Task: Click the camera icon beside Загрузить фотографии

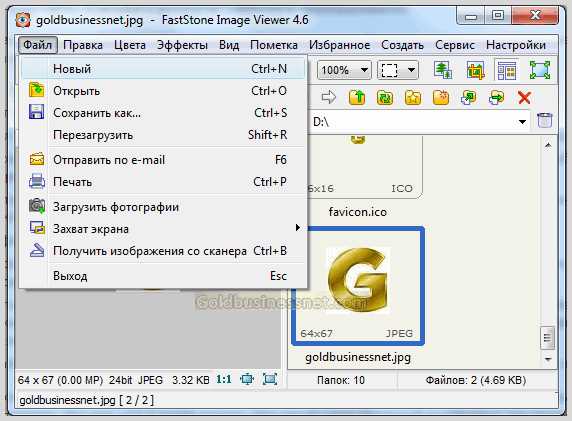Action: [37, 206]
